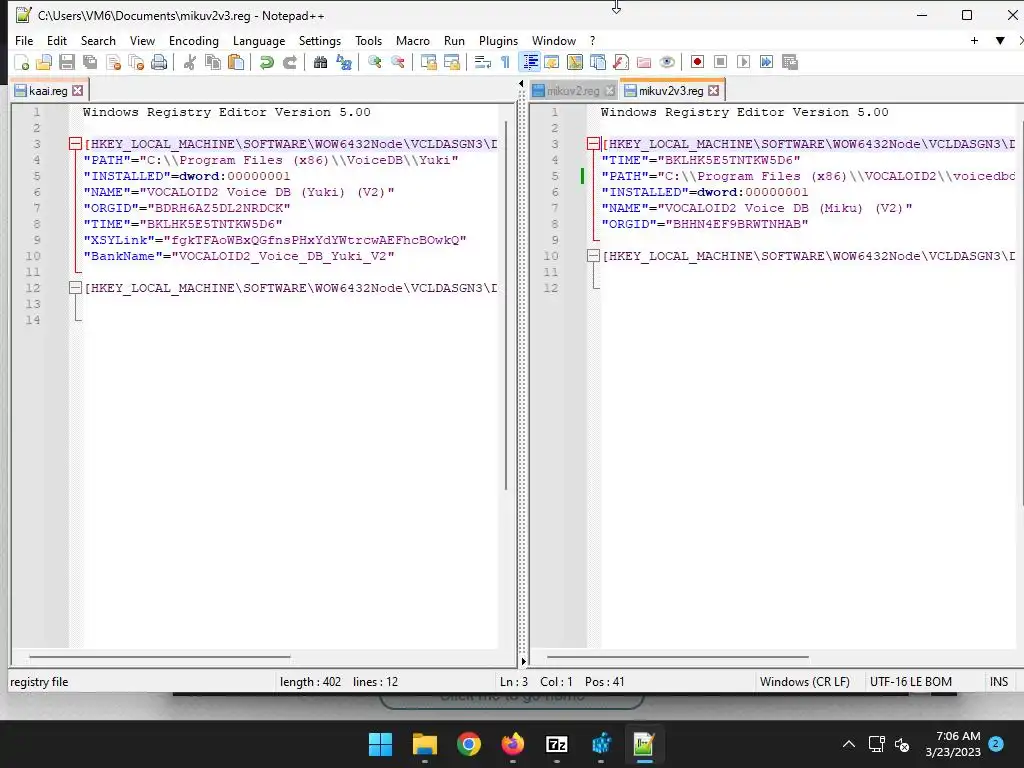Open the Function List panel icon
Screen dimensions: 1024x768
coord(621,62)
